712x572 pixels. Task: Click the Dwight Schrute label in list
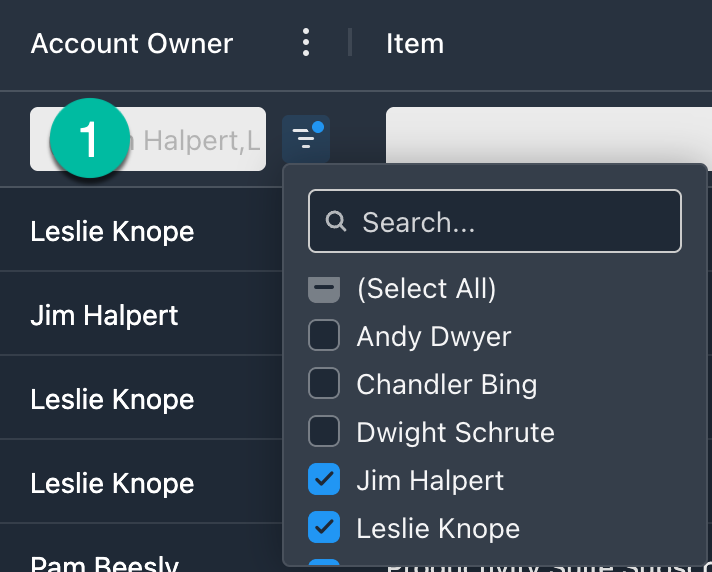[x=455, y=432]
